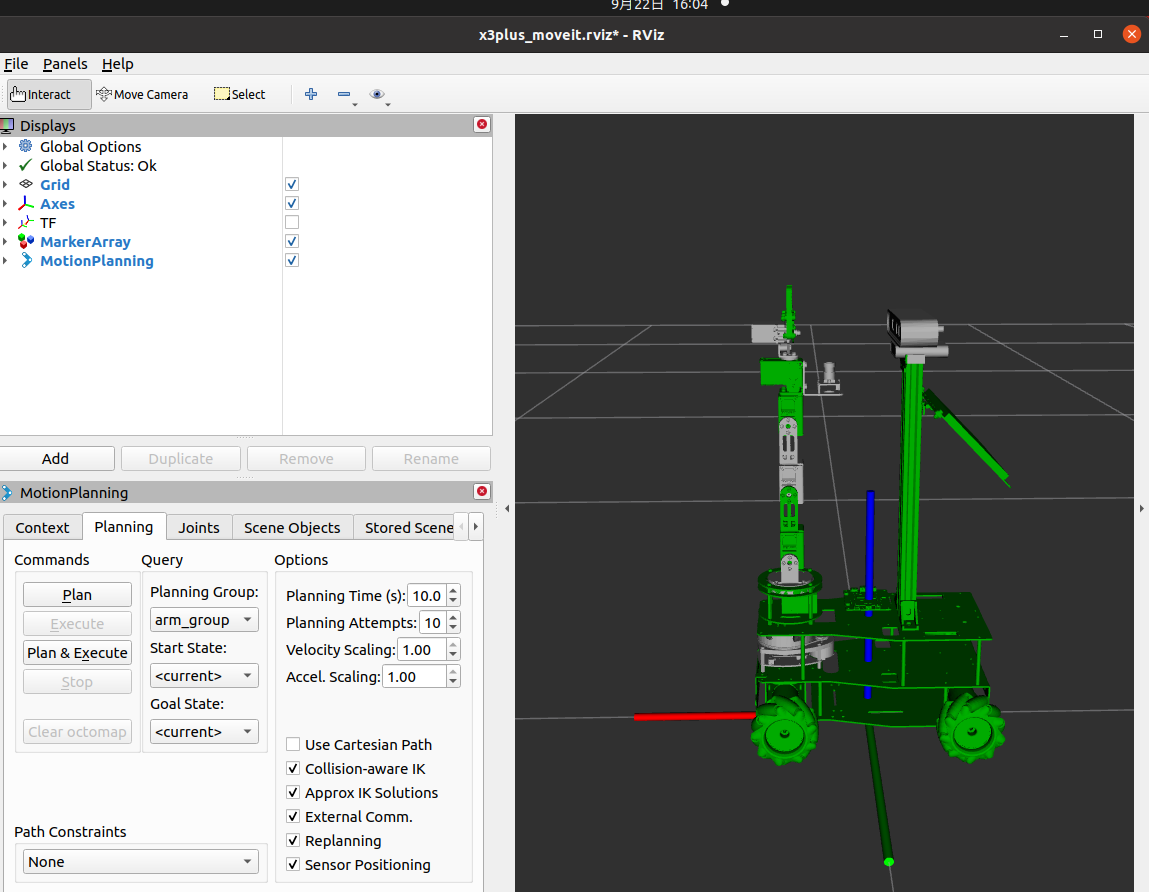Expand the Grid tree item
1149x892 pixels.
click(x=5, y=185)
